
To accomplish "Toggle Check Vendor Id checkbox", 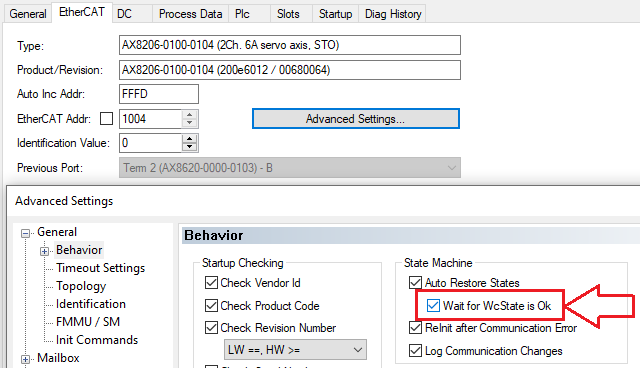I will pyautogui.click(x=211, y=283).
